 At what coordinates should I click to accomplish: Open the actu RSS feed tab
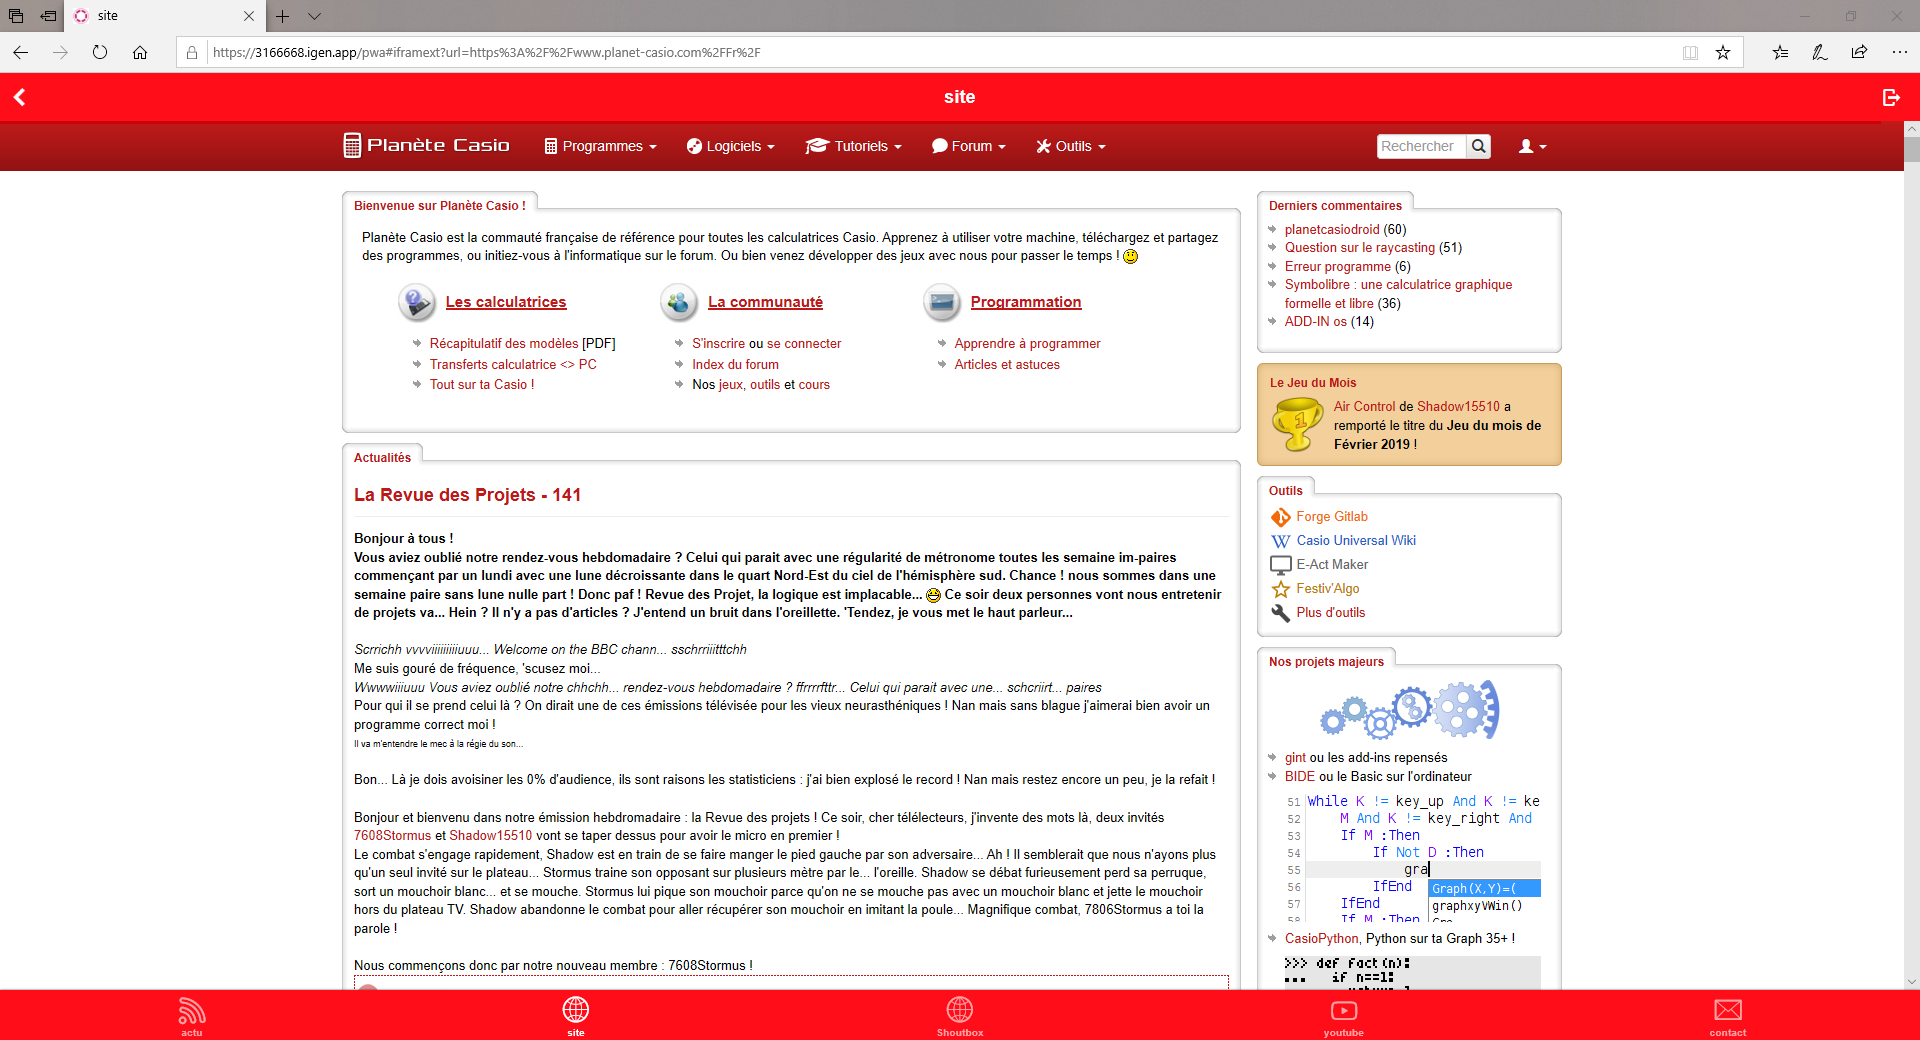[x=191, y=1015]
